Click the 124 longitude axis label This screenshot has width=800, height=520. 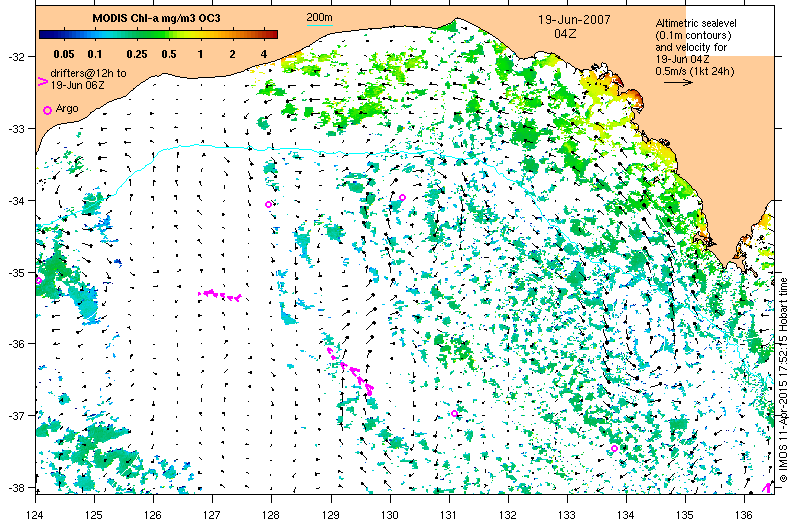point(35,513)
